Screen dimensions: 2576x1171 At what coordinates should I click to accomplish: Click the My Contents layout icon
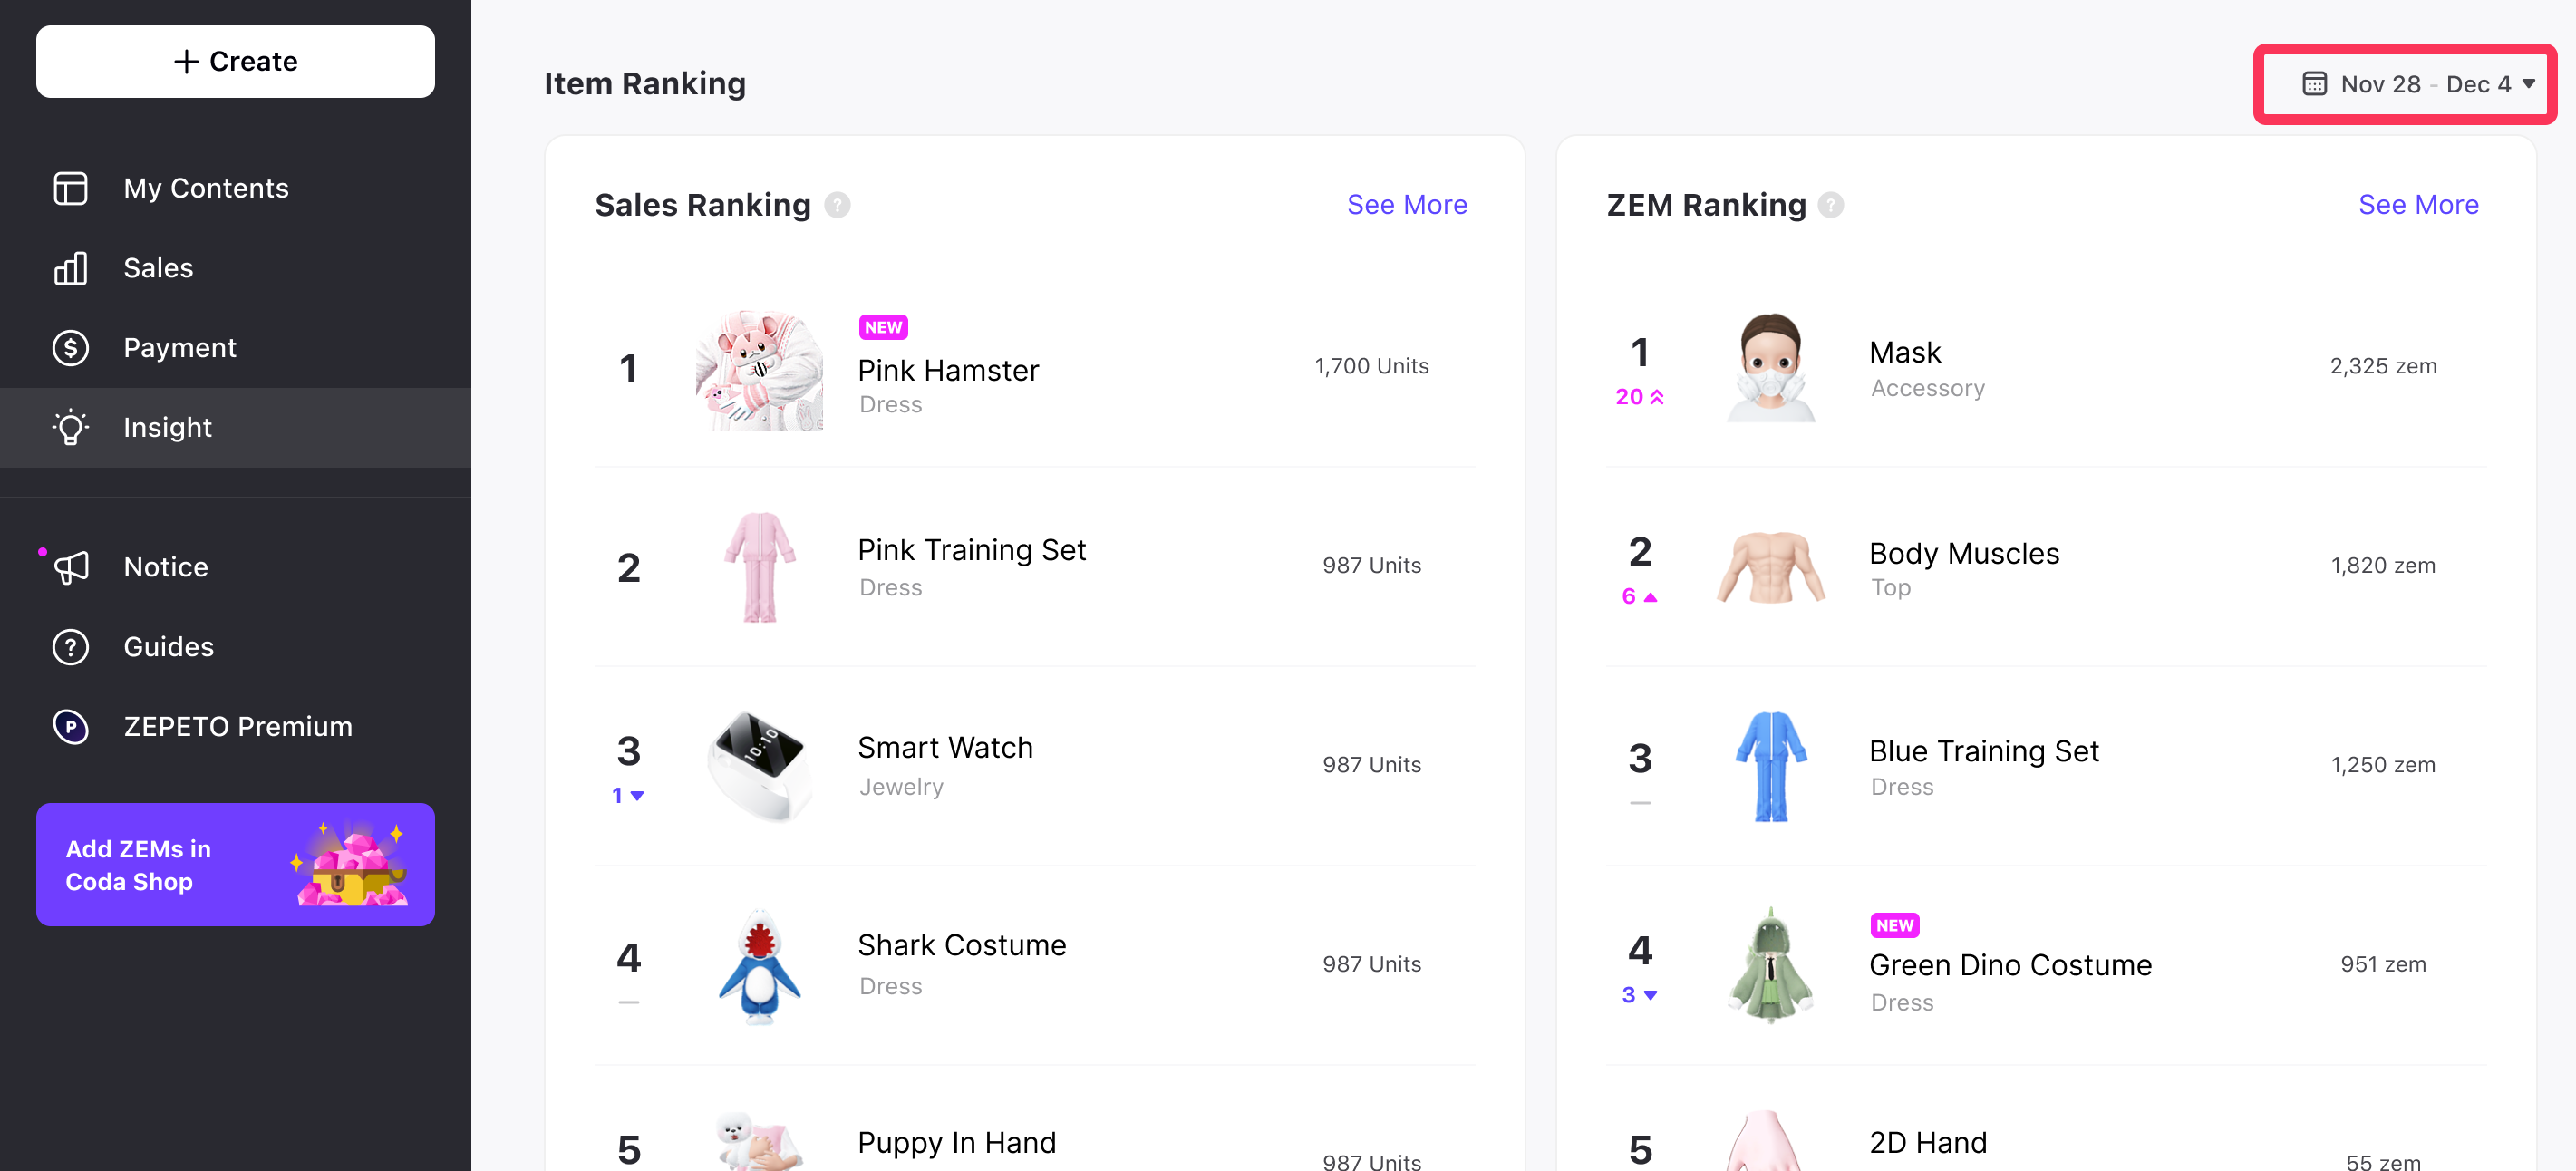coord(70,188)
